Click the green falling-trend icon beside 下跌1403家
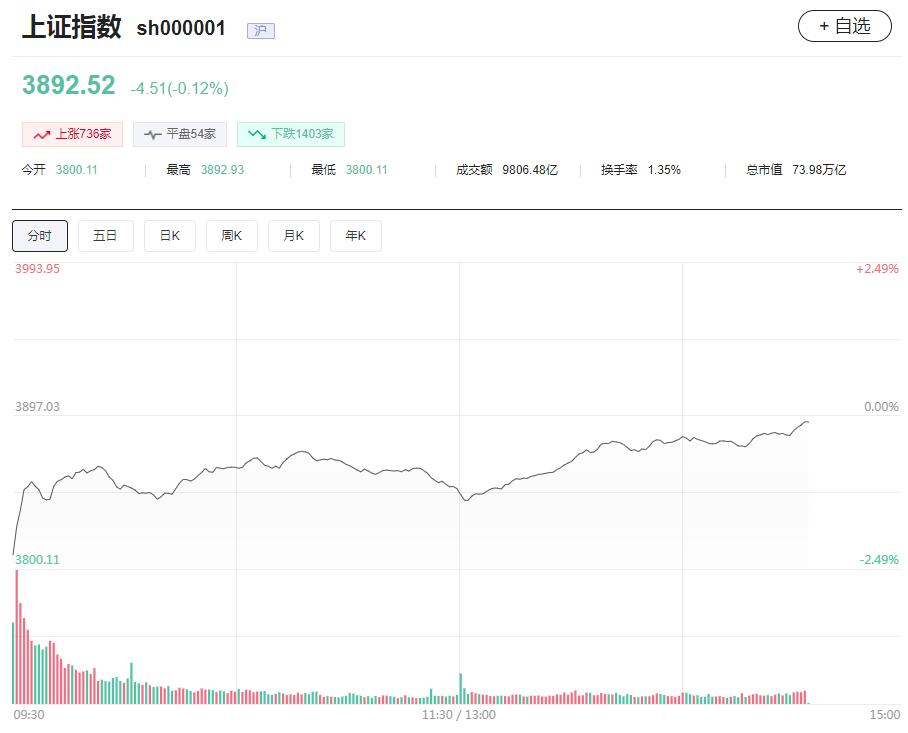Screen dimensions: 908x733 click(x=257, y=134)
